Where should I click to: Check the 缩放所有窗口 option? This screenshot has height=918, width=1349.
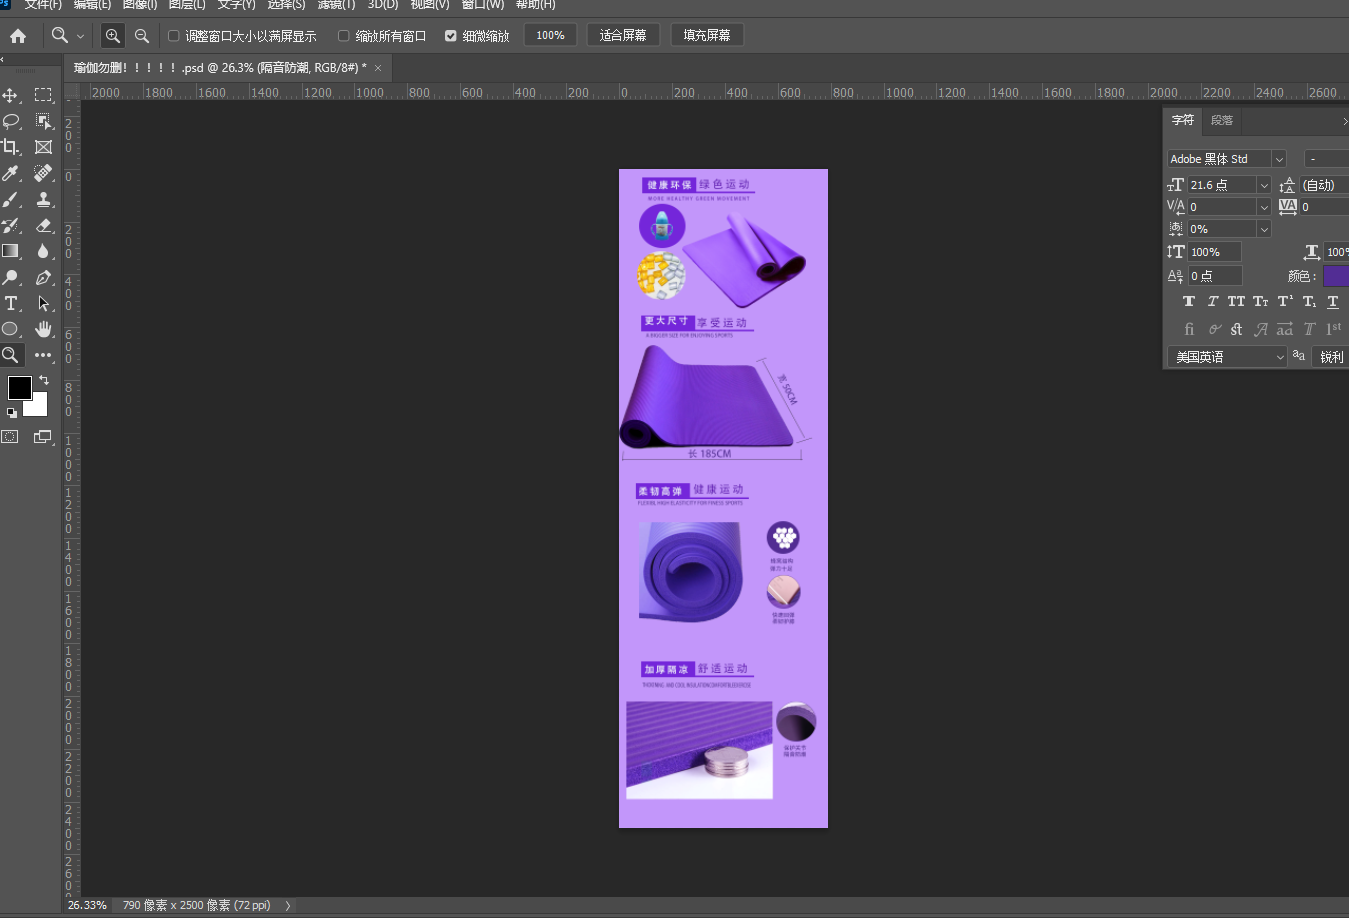click(344, 36)
